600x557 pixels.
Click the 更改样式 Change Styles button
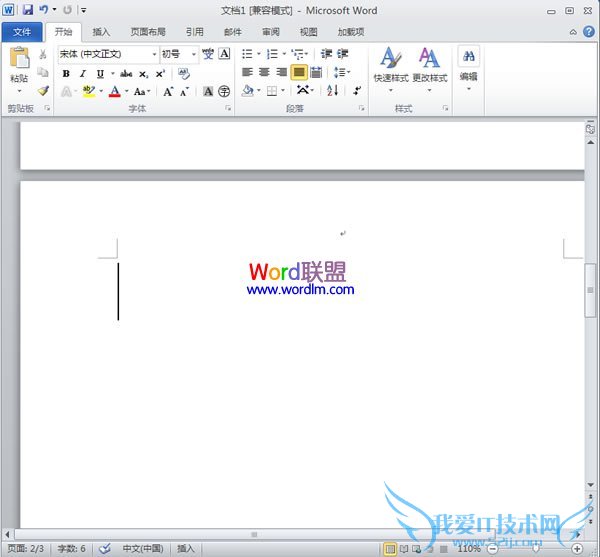coord(430,70)
